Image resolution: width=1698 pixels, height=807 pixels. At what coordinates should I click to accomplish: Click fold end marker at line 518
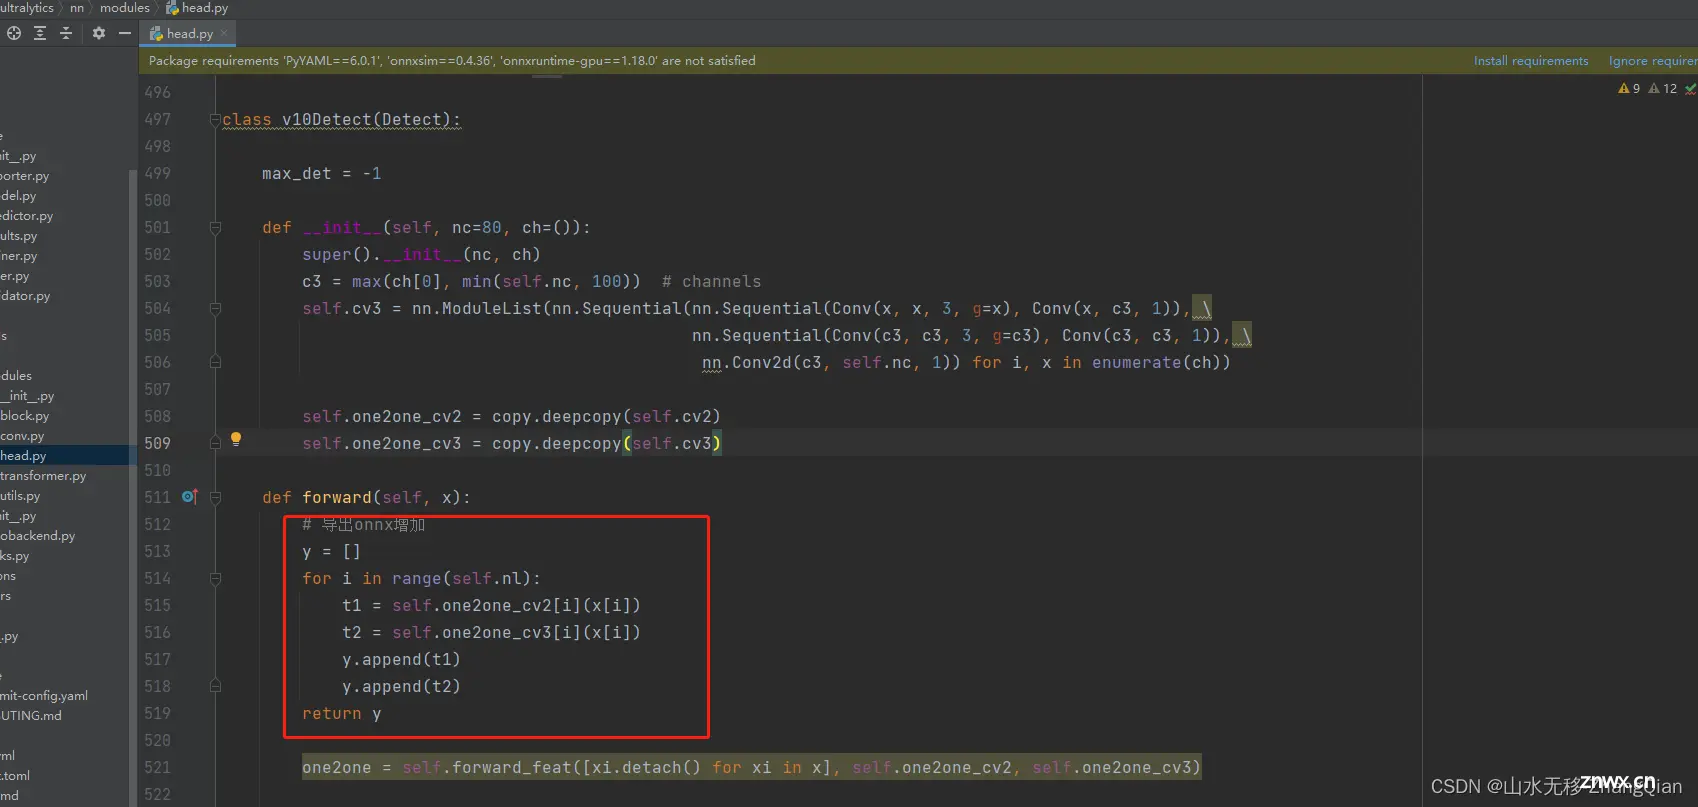coord(215,686)
